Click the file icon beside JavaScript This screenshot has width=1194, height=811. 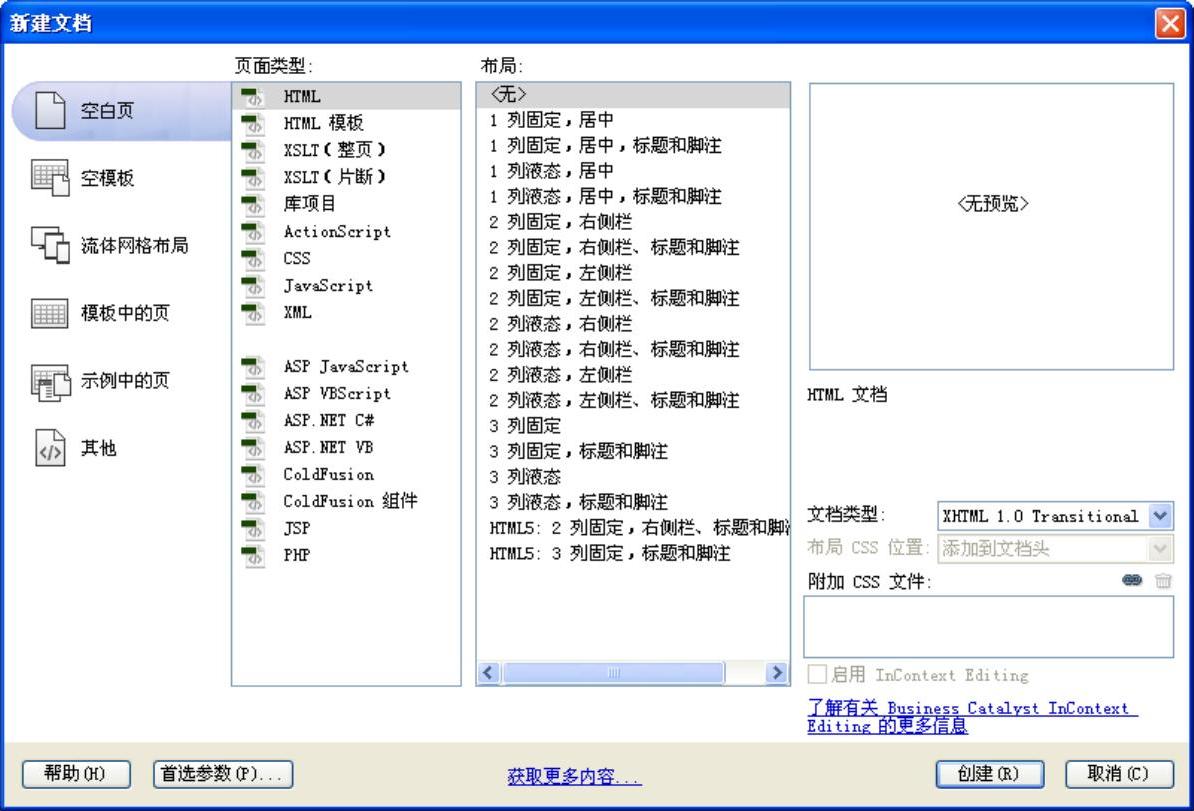click(x=253, y=285)
